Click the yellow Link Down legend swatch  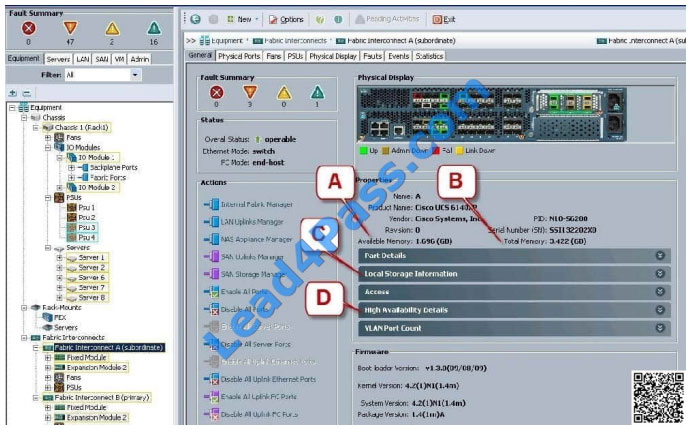coord(460,151)
